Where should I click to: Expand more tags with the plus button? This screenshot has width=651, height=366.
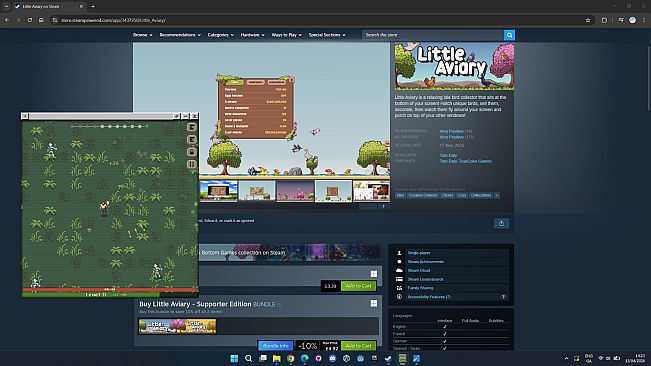497,195
